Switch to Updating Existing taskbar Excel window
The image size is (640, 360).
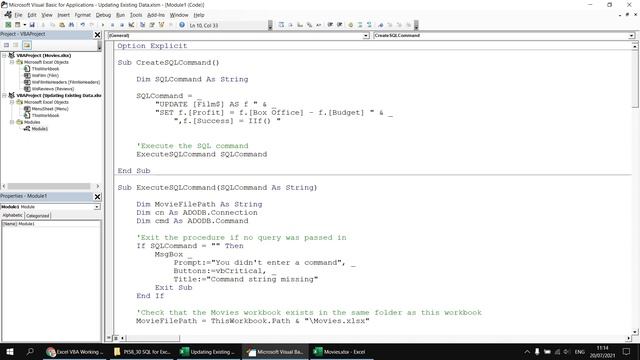click(x=208, y=351)
